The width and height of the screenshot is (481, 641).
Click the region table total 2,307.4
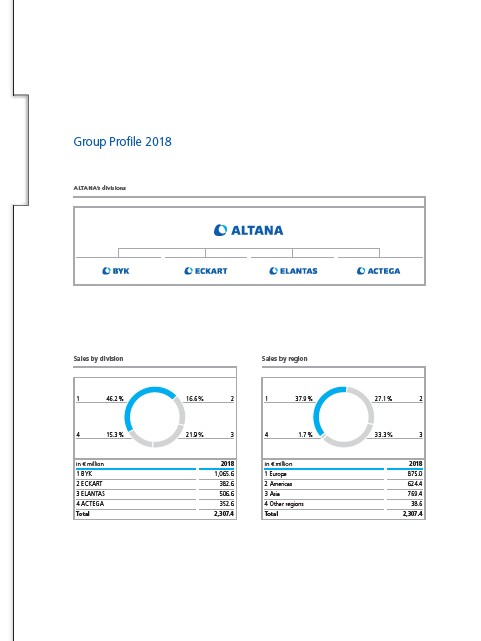pyautogui.click(x=412, y=513)
